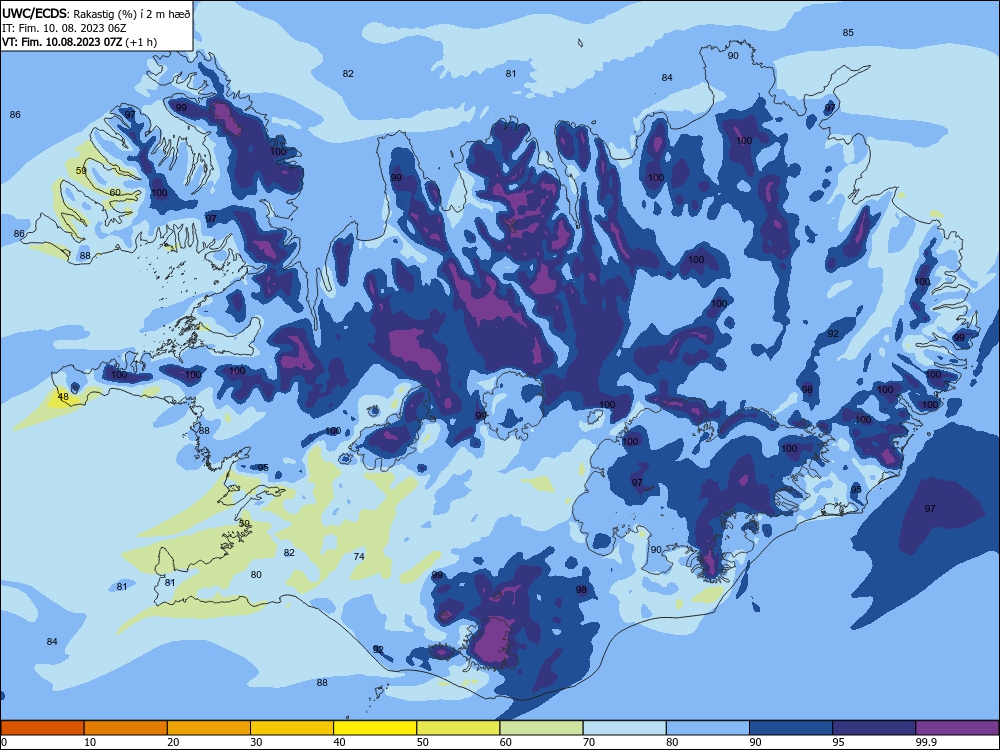
Task: Click the 10–20 orange legend swatch
Action: tap(126, 728)
